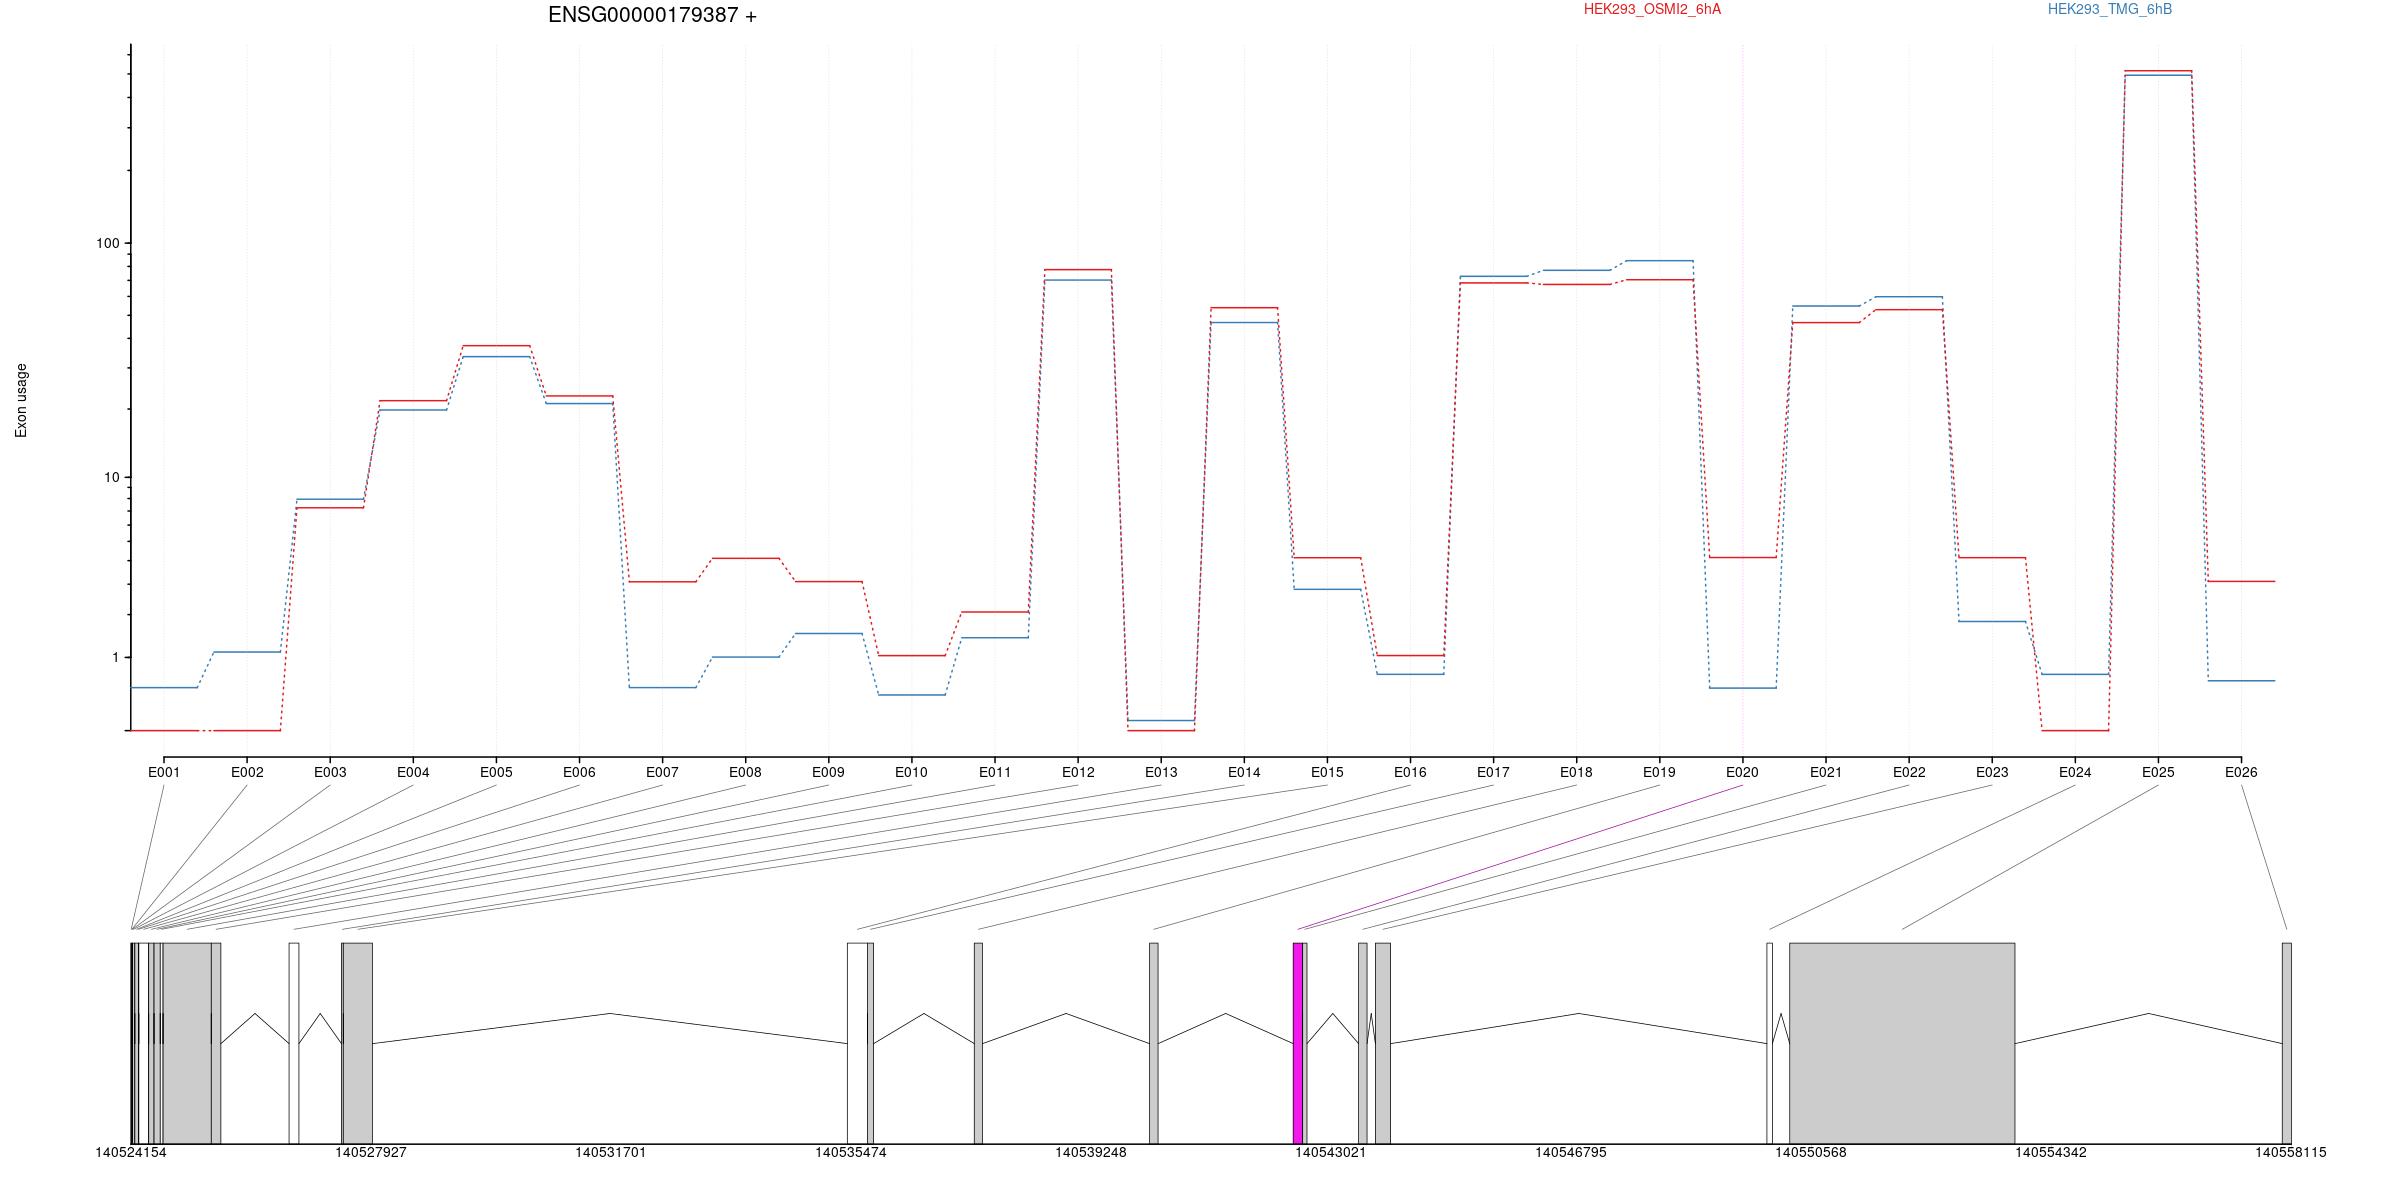This screenshot has width=2400, height=1200.
Task: Click genomic coordinate 140543021
Action: (x=1331, y=1152)
